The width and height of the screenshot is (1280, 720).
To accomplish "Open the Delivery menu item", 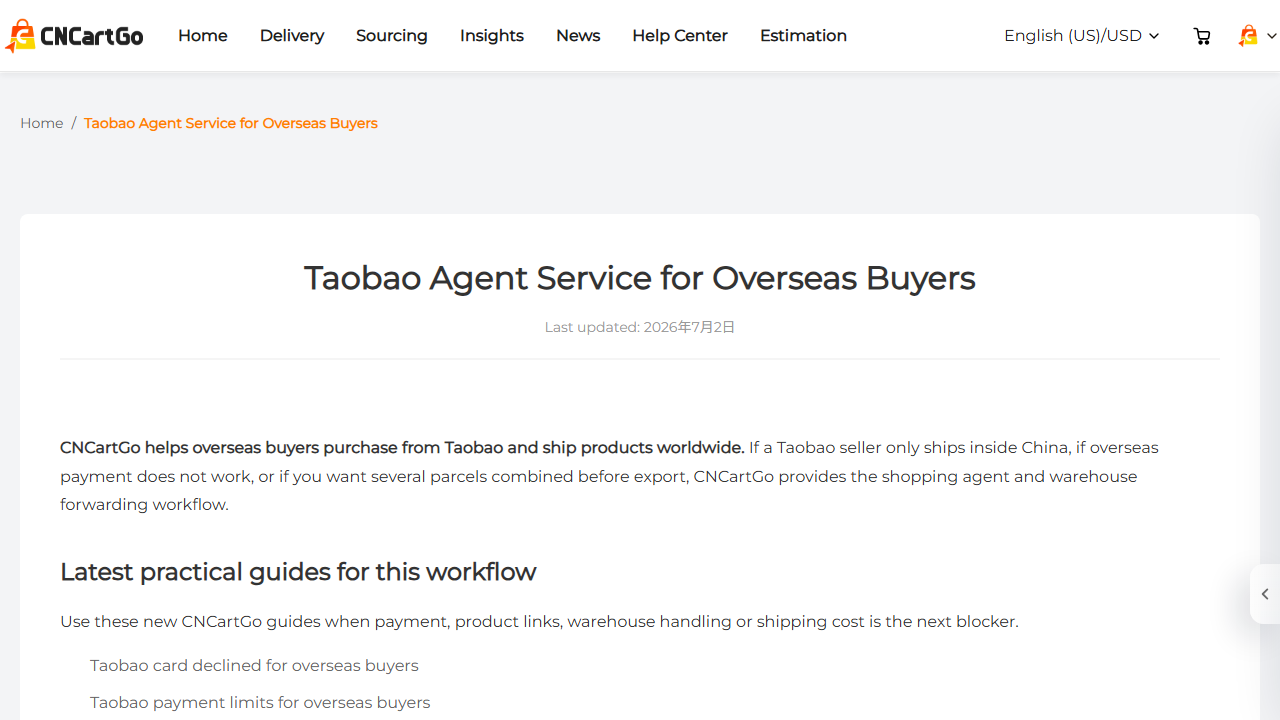I will point(292,36).
